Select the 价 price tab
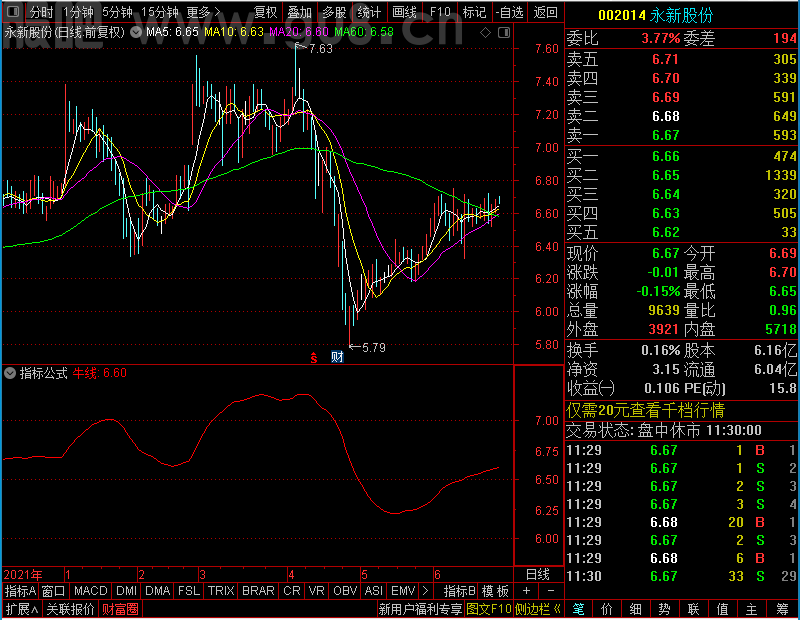This screenshot has height=620, width=800. point(607,609)
